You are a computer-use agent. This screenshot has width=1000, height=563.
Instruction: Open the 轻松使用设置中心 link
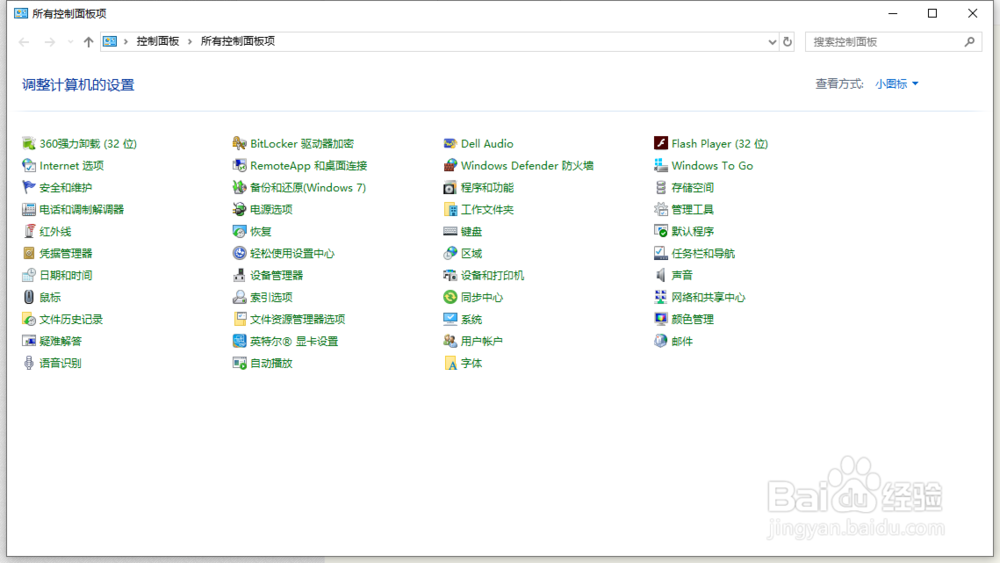pyautogui.click(x=292, y=253)
